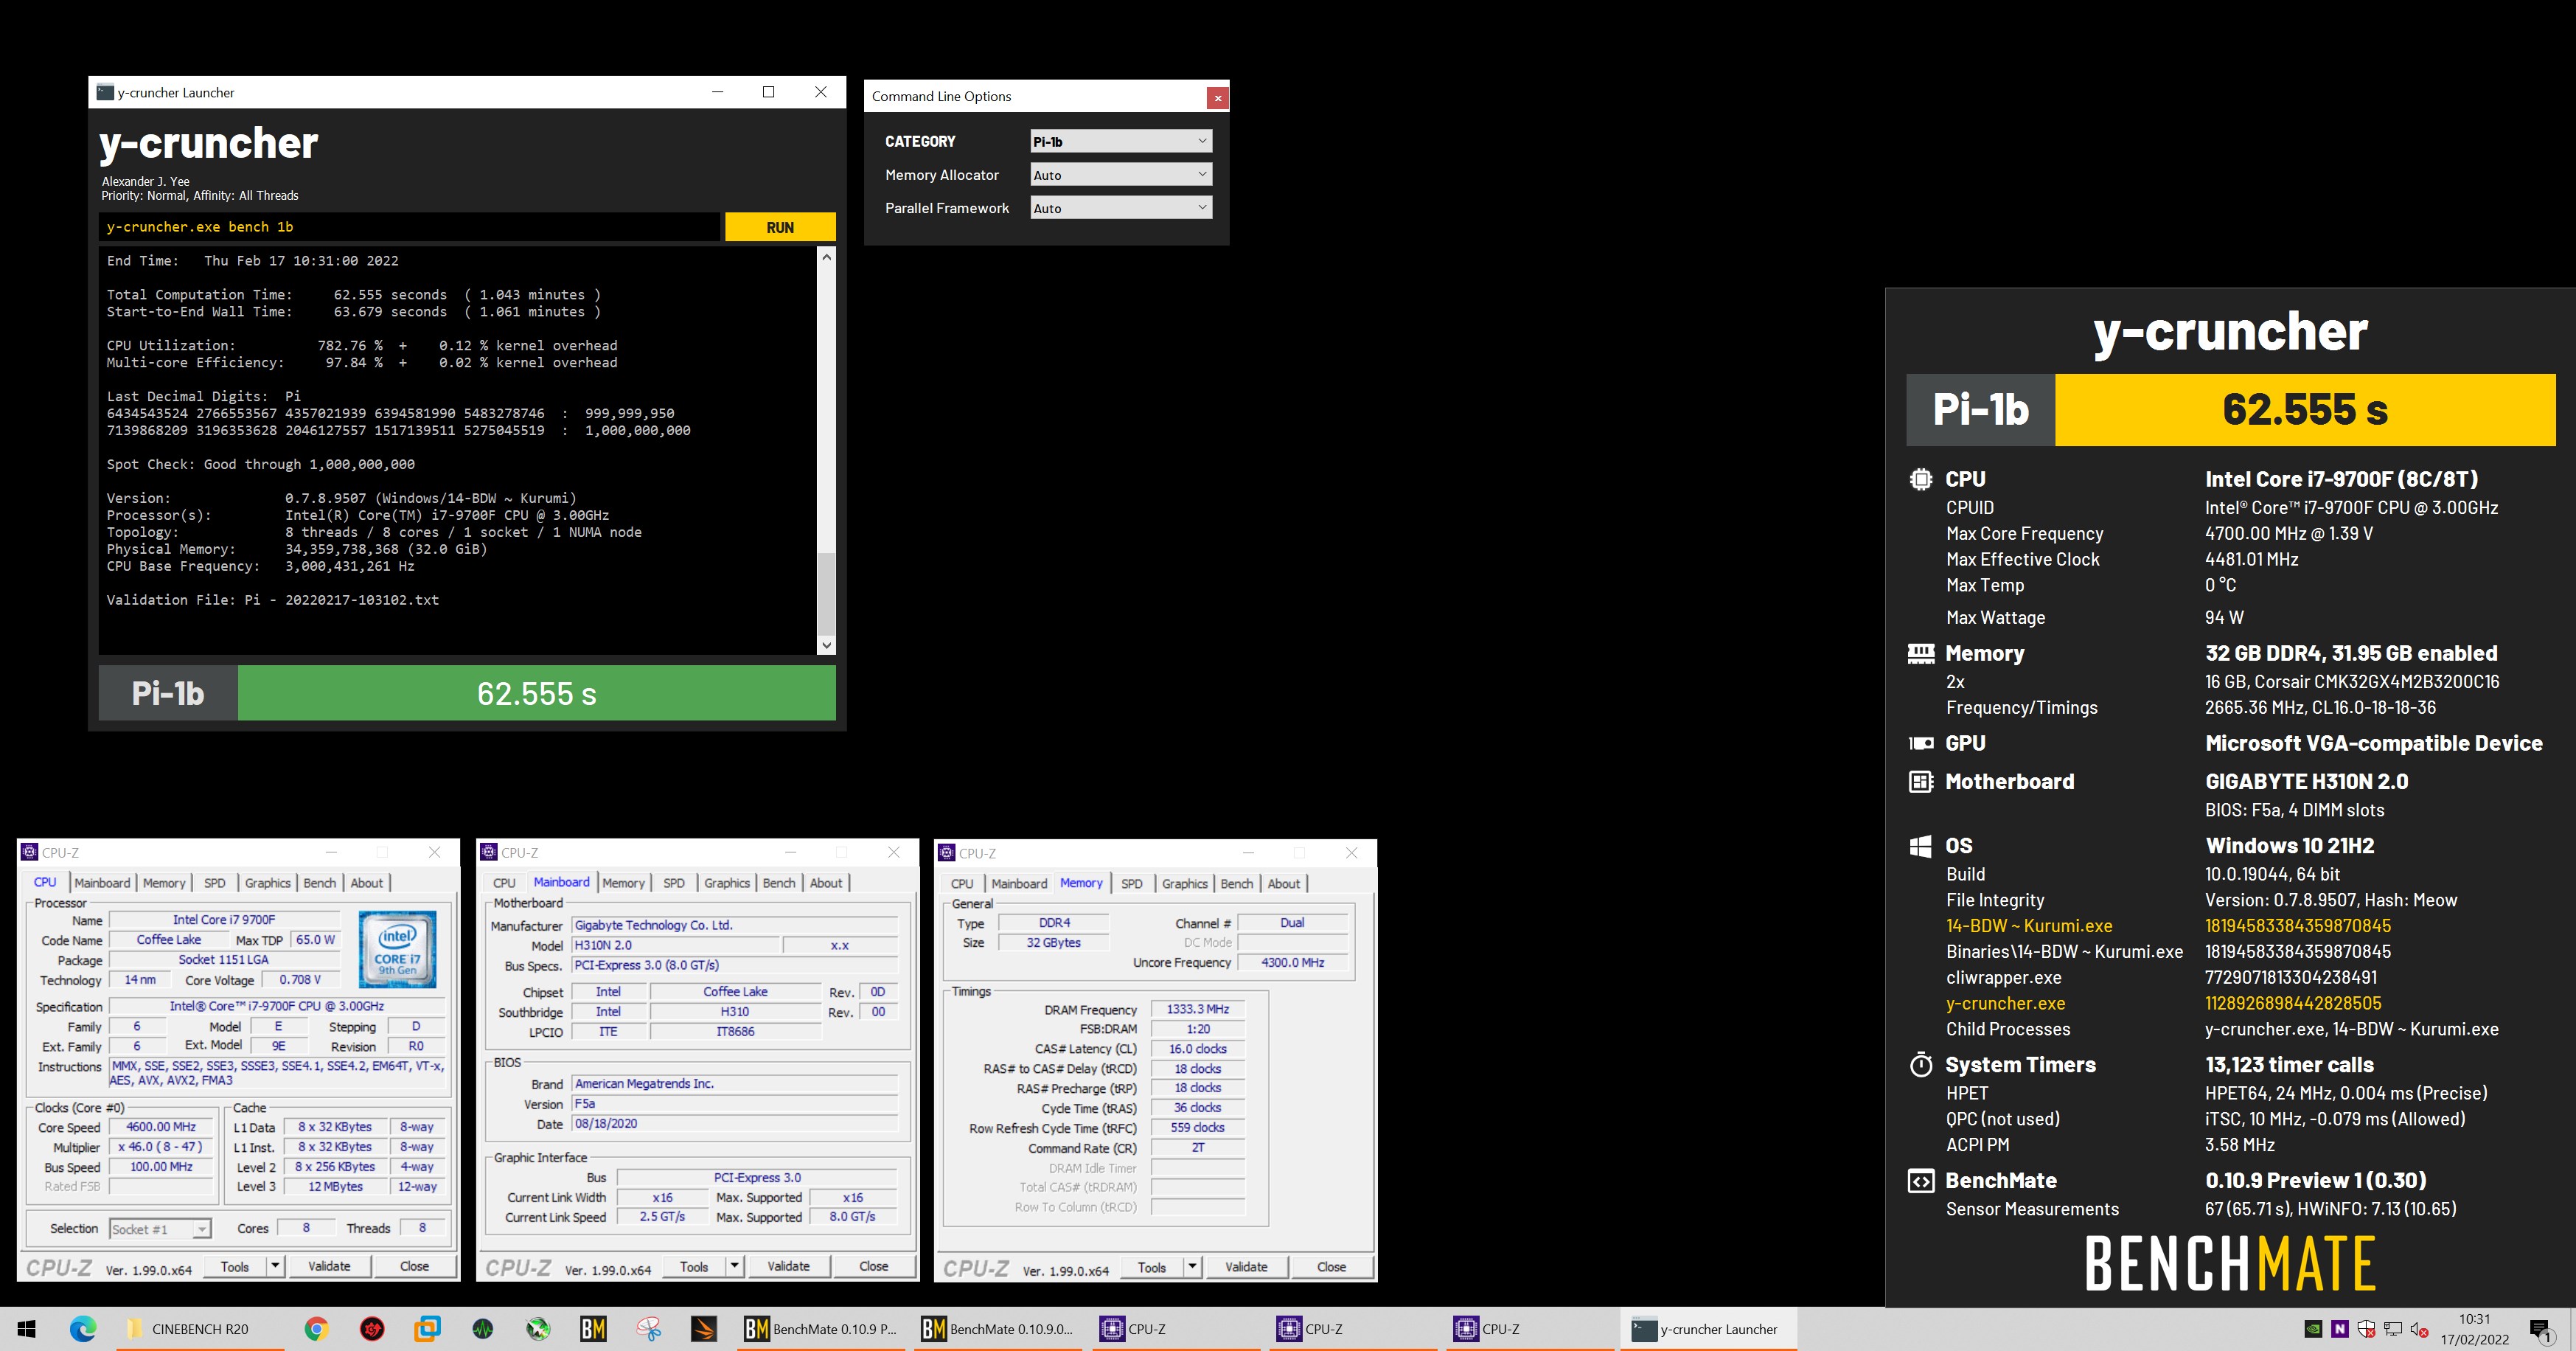2576x1351 pixels.
Task: Open the notification center icon
Action: pos(2540,1330)
